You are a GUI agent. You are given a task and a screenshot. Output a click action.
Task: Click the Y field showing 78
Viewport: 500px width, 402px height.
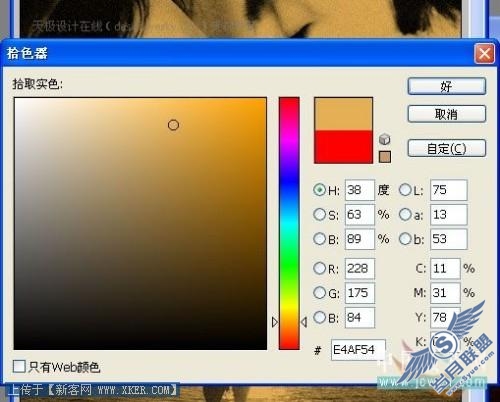point(445,317)
